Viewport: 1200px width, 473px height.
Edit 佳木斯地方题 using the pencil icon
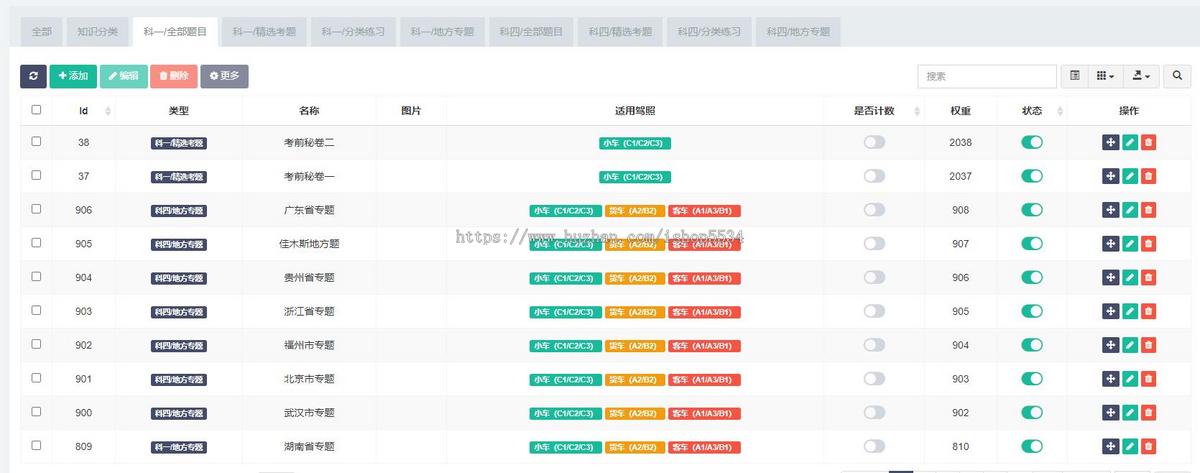tap(1129, 244)
